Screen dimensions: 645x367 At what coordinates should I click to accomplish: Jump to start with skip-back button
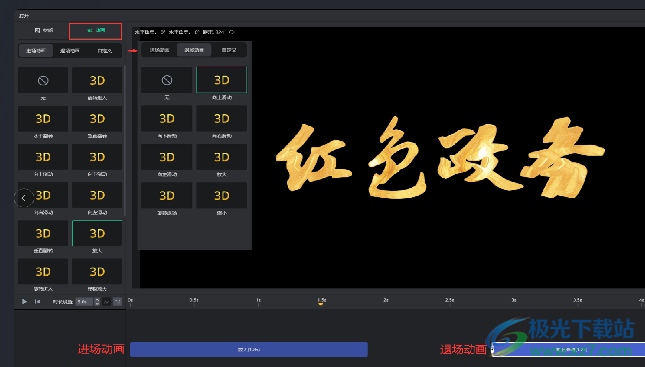point(37,302)
